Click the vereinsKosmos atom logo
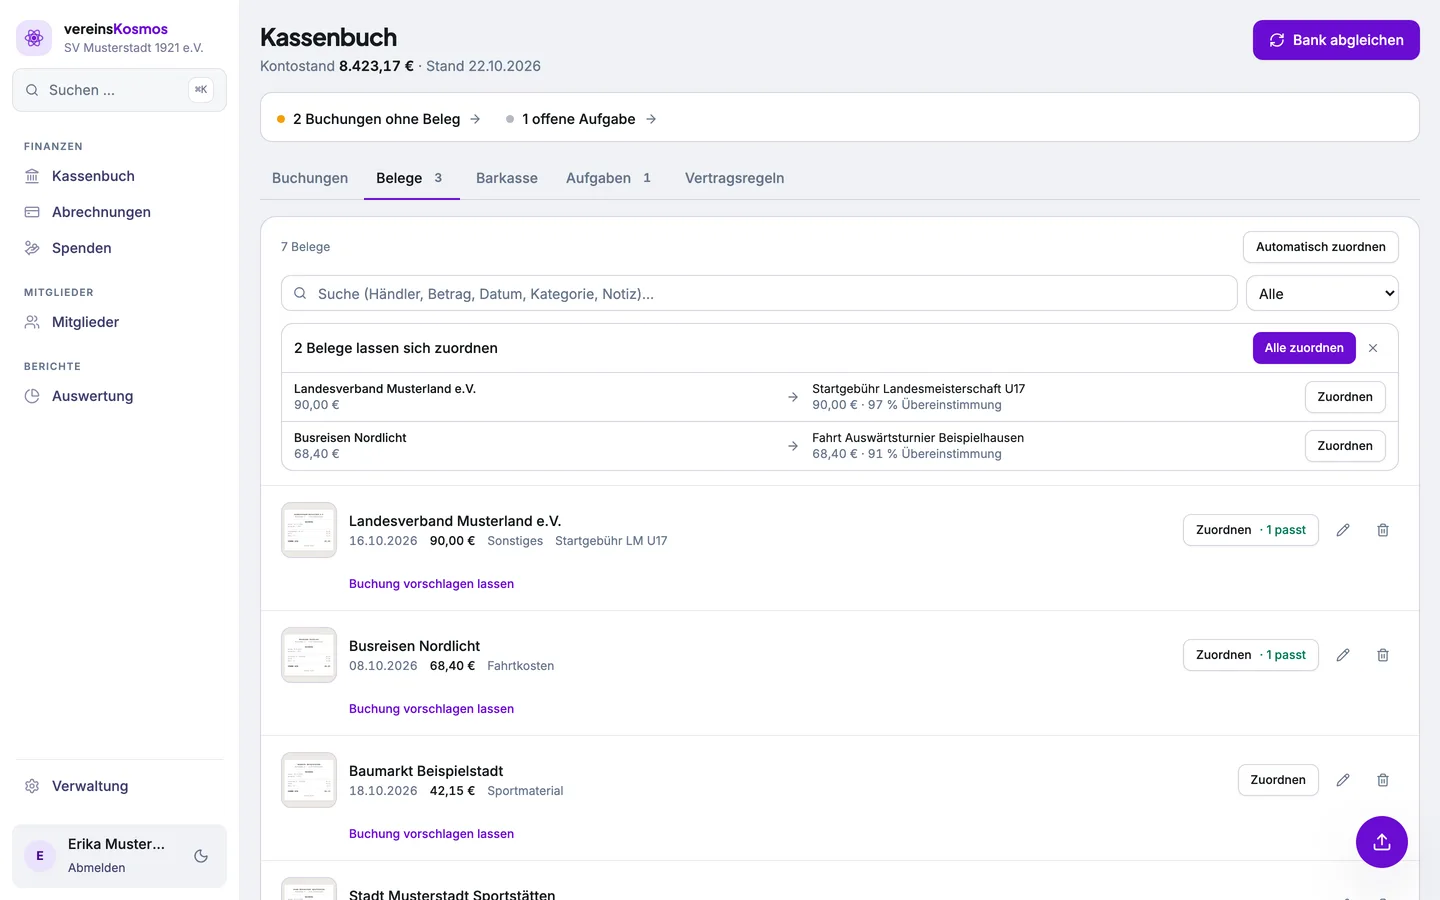 [34, 38]
